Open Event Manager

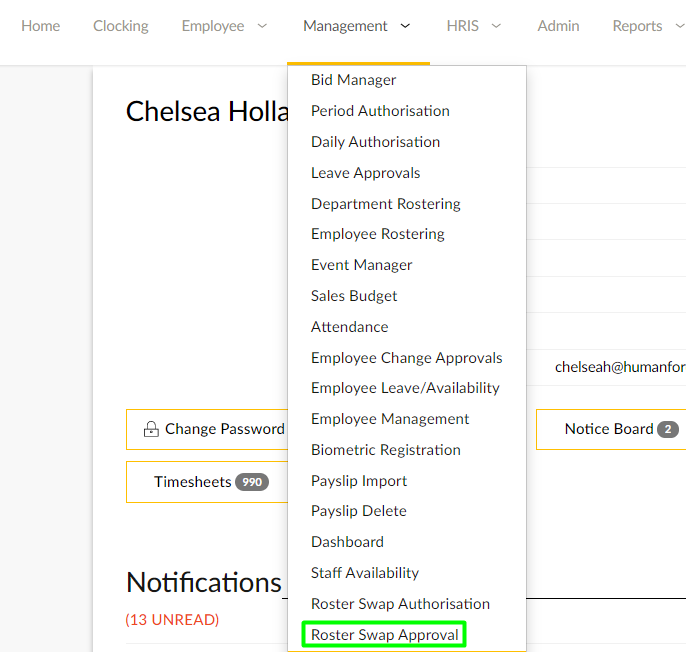tap(361, 265)
